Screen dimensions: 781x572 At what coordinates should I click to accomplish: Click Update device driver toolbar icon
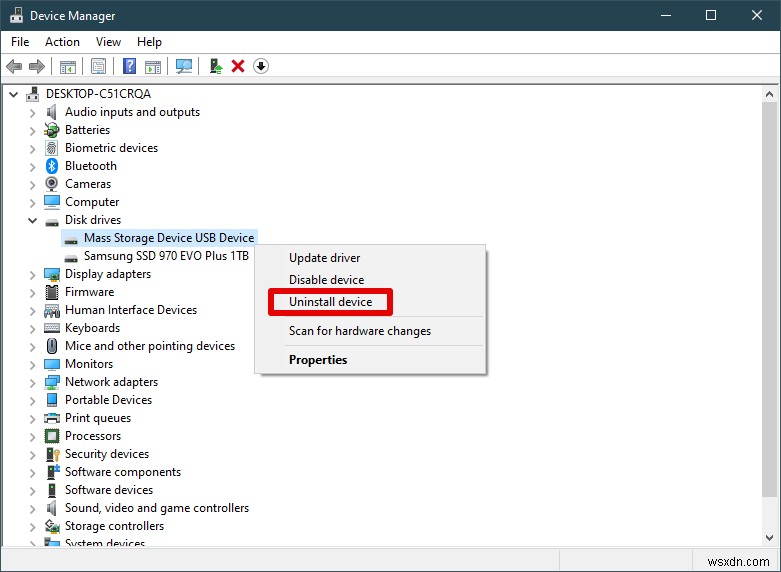pyautogui.click(x=216, y=66)
